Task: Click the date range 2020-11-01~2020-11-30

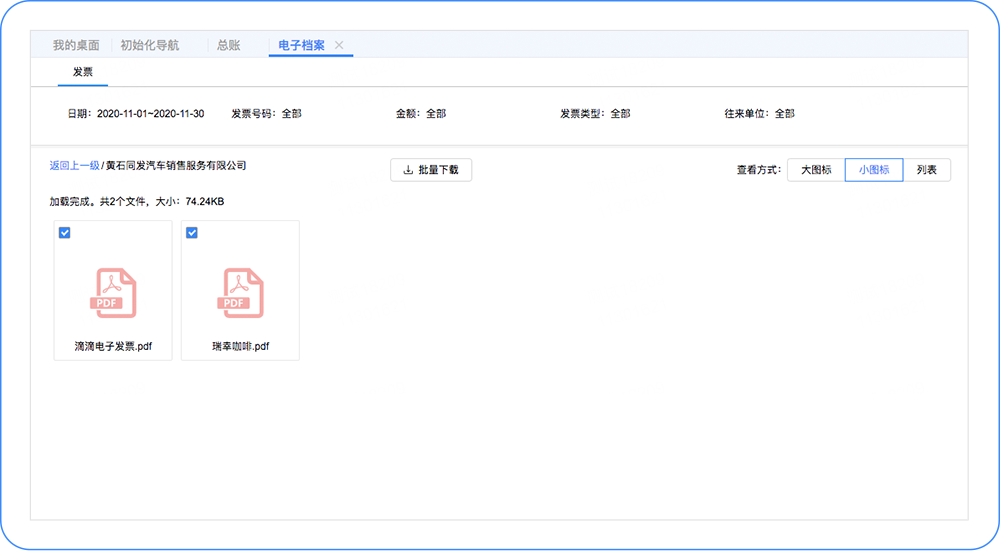Action: click(x=151, y=114)
